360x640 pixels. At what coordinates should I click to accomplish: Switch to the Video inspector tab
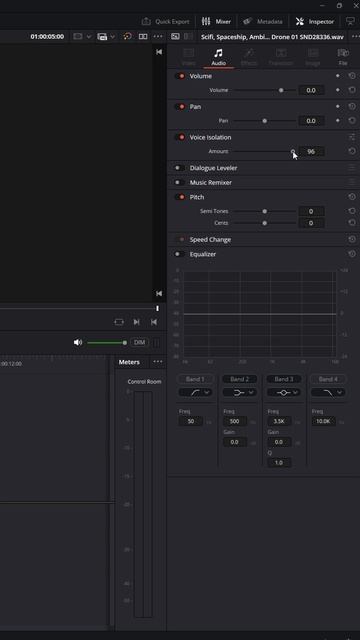[189, 57]
